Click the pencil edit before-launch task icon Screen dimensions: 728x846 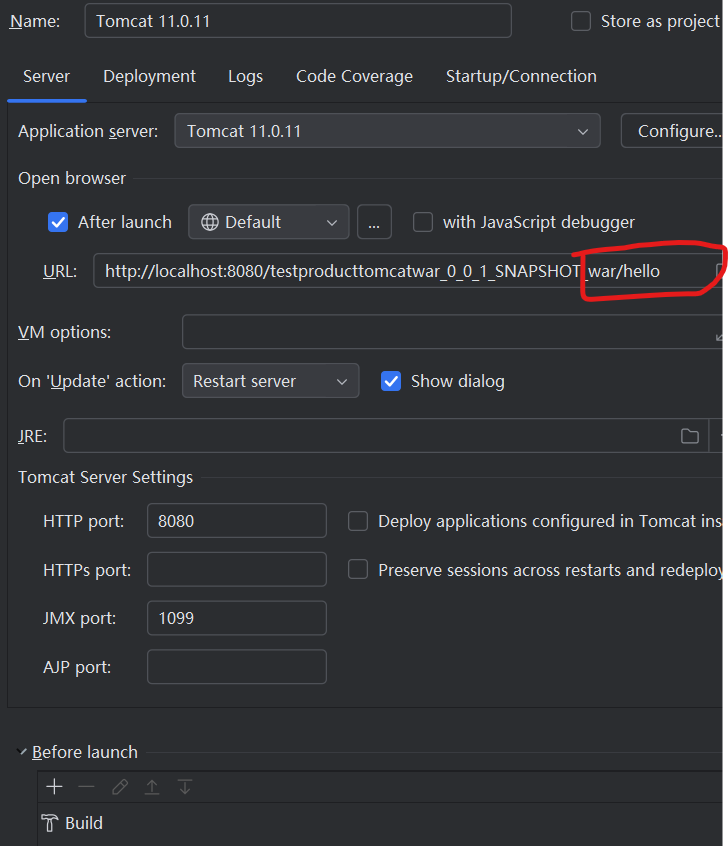click(x=120, y=787)
